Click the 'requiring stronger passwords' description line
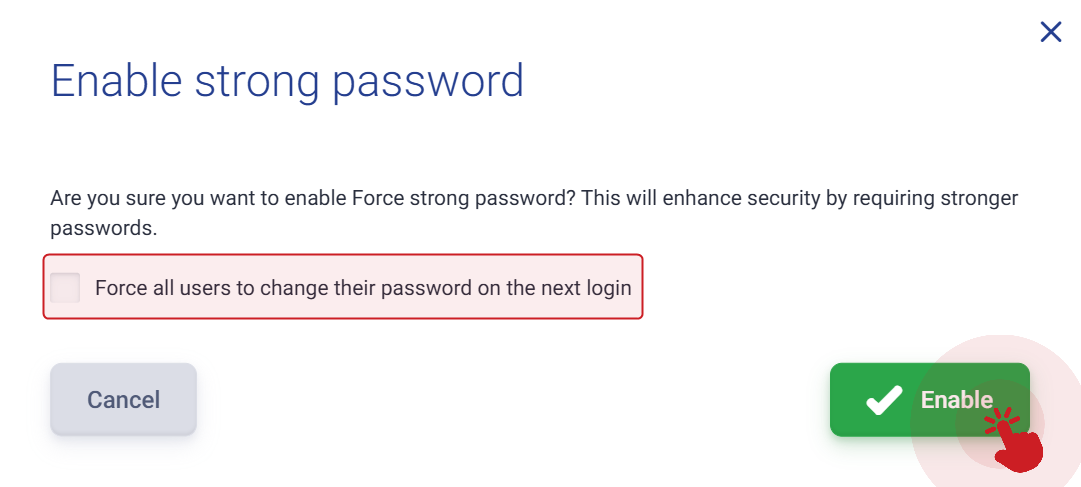Screen dimensions: 1081x487 534,213
